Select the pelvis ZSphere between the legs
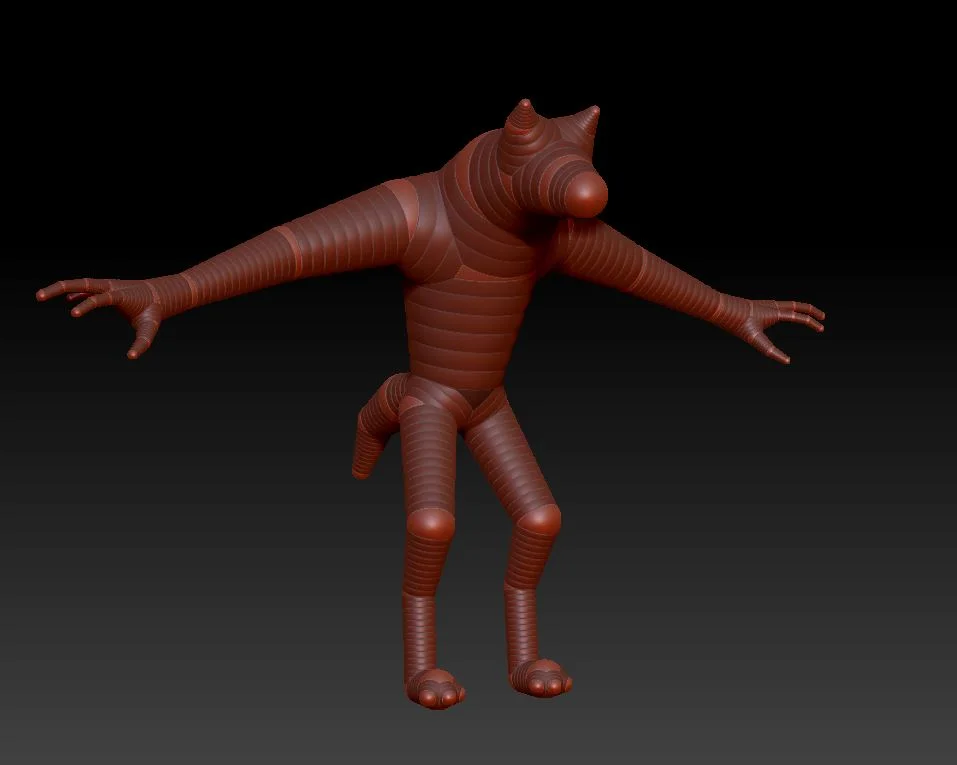 [x=480, y=398]
